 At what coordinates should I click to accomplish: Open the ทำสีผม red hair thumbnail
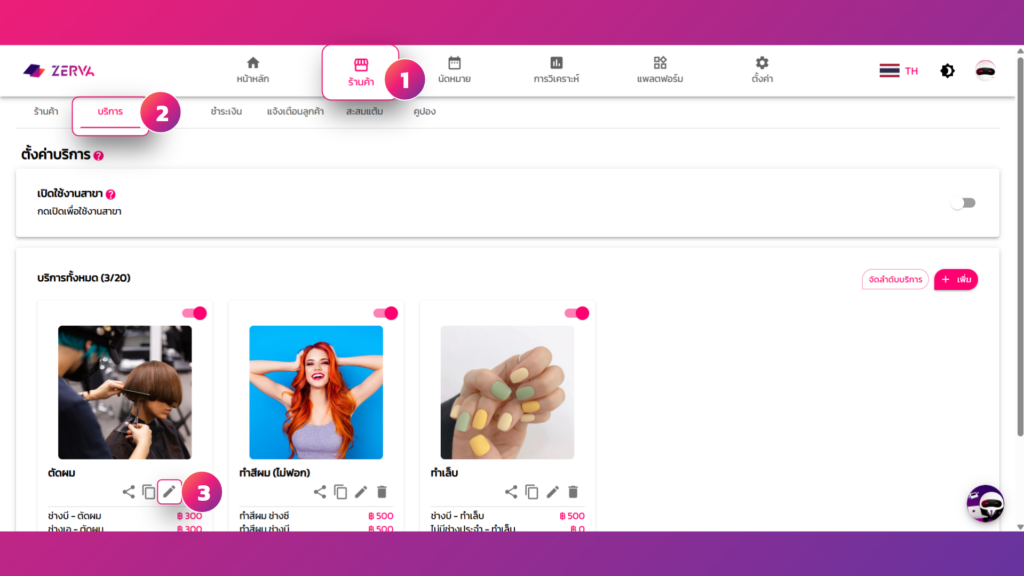(316, 392)
